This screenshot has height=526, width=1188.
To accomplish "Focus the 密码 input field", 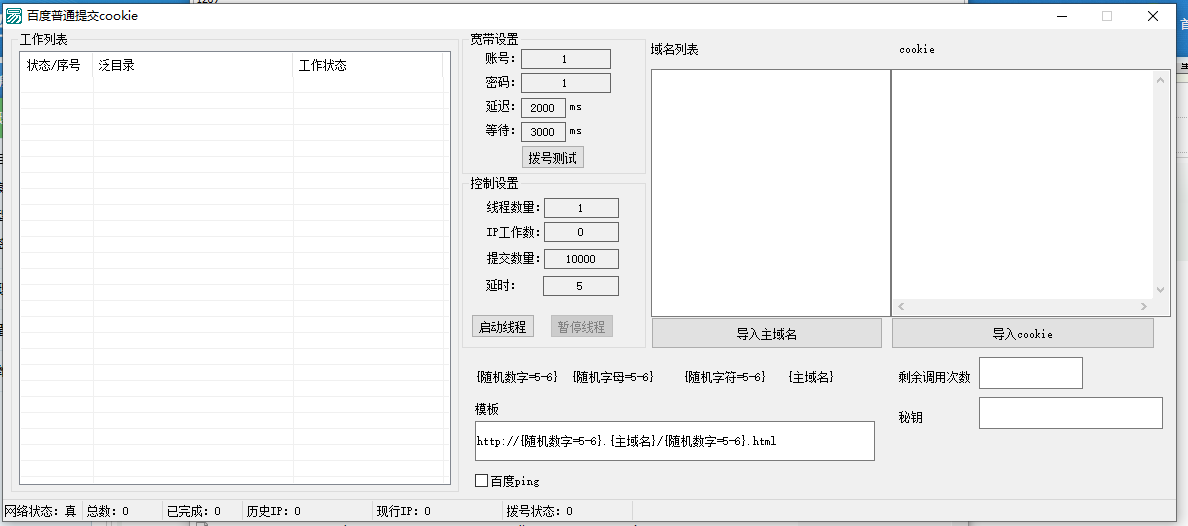I will click(565, 83).
